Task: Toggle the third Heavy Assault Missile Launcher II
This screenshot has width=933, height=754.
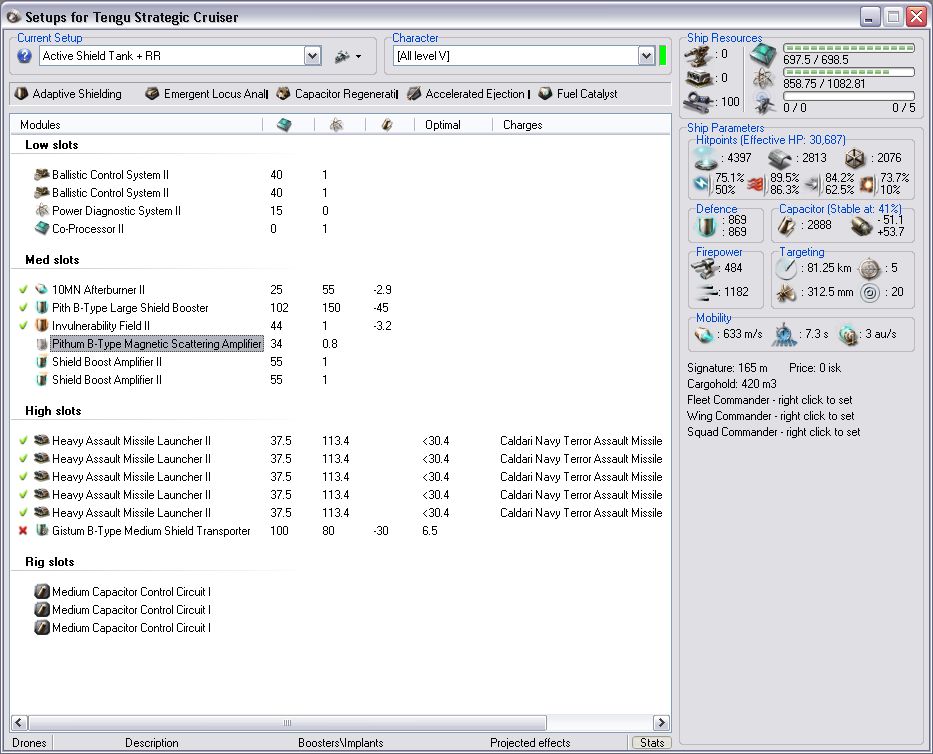Action: coord(23,477)
